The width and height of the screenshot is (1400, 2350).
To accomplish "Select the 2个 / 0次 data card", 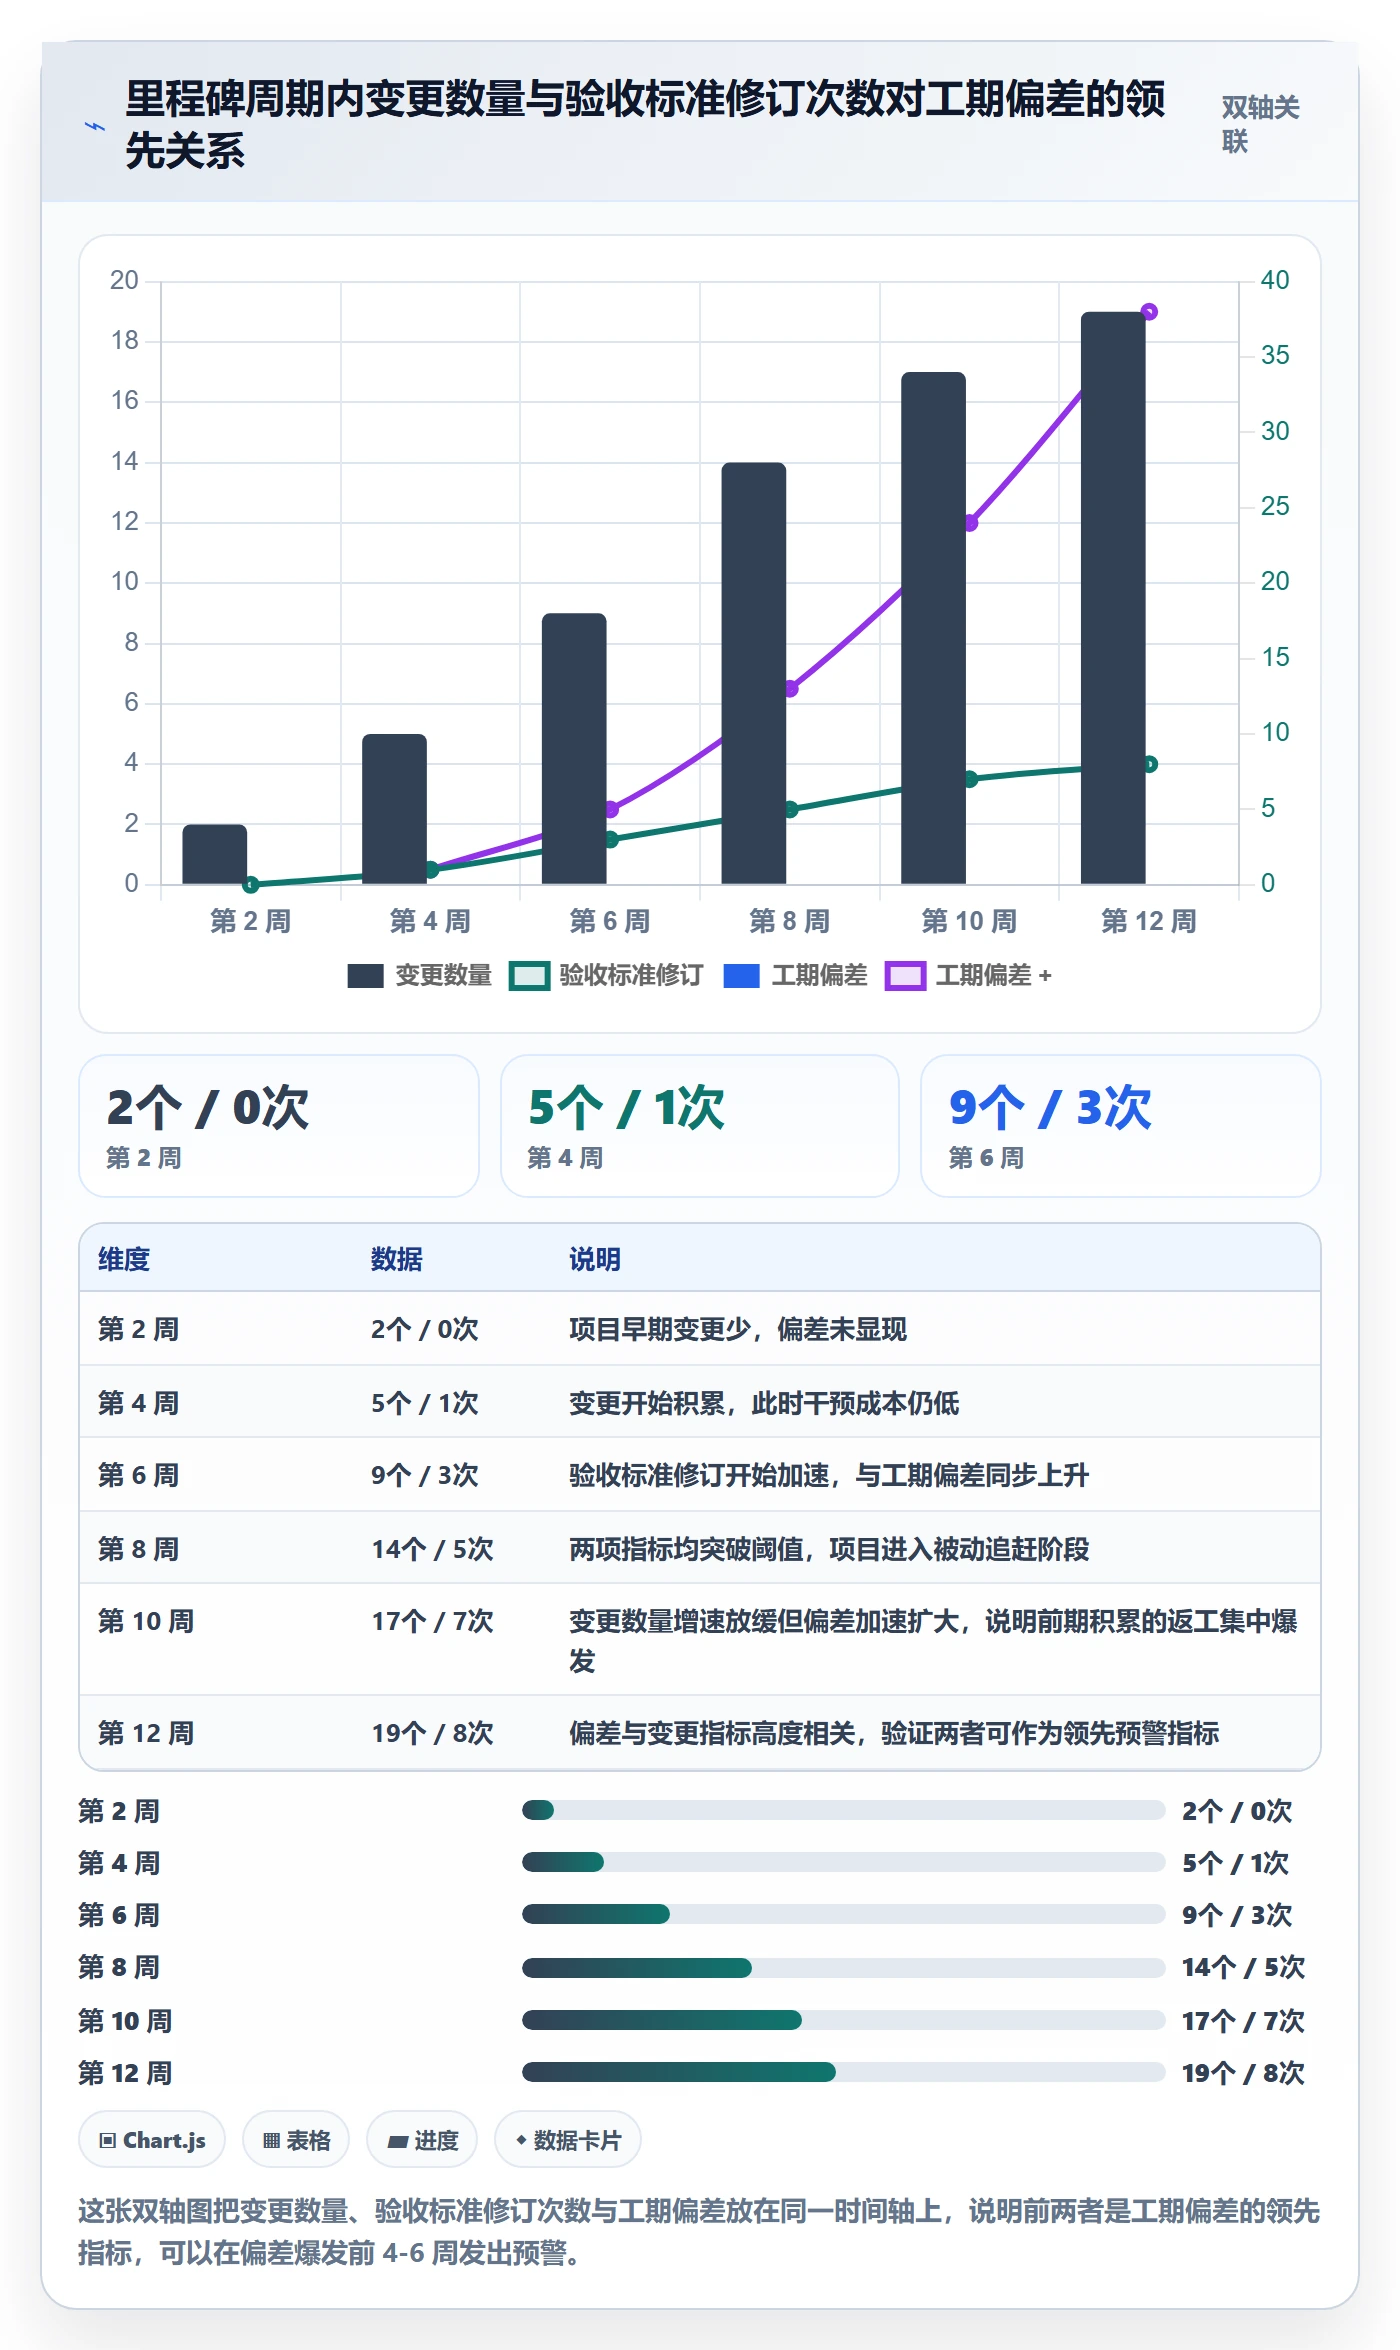I will coord(279,1126).
